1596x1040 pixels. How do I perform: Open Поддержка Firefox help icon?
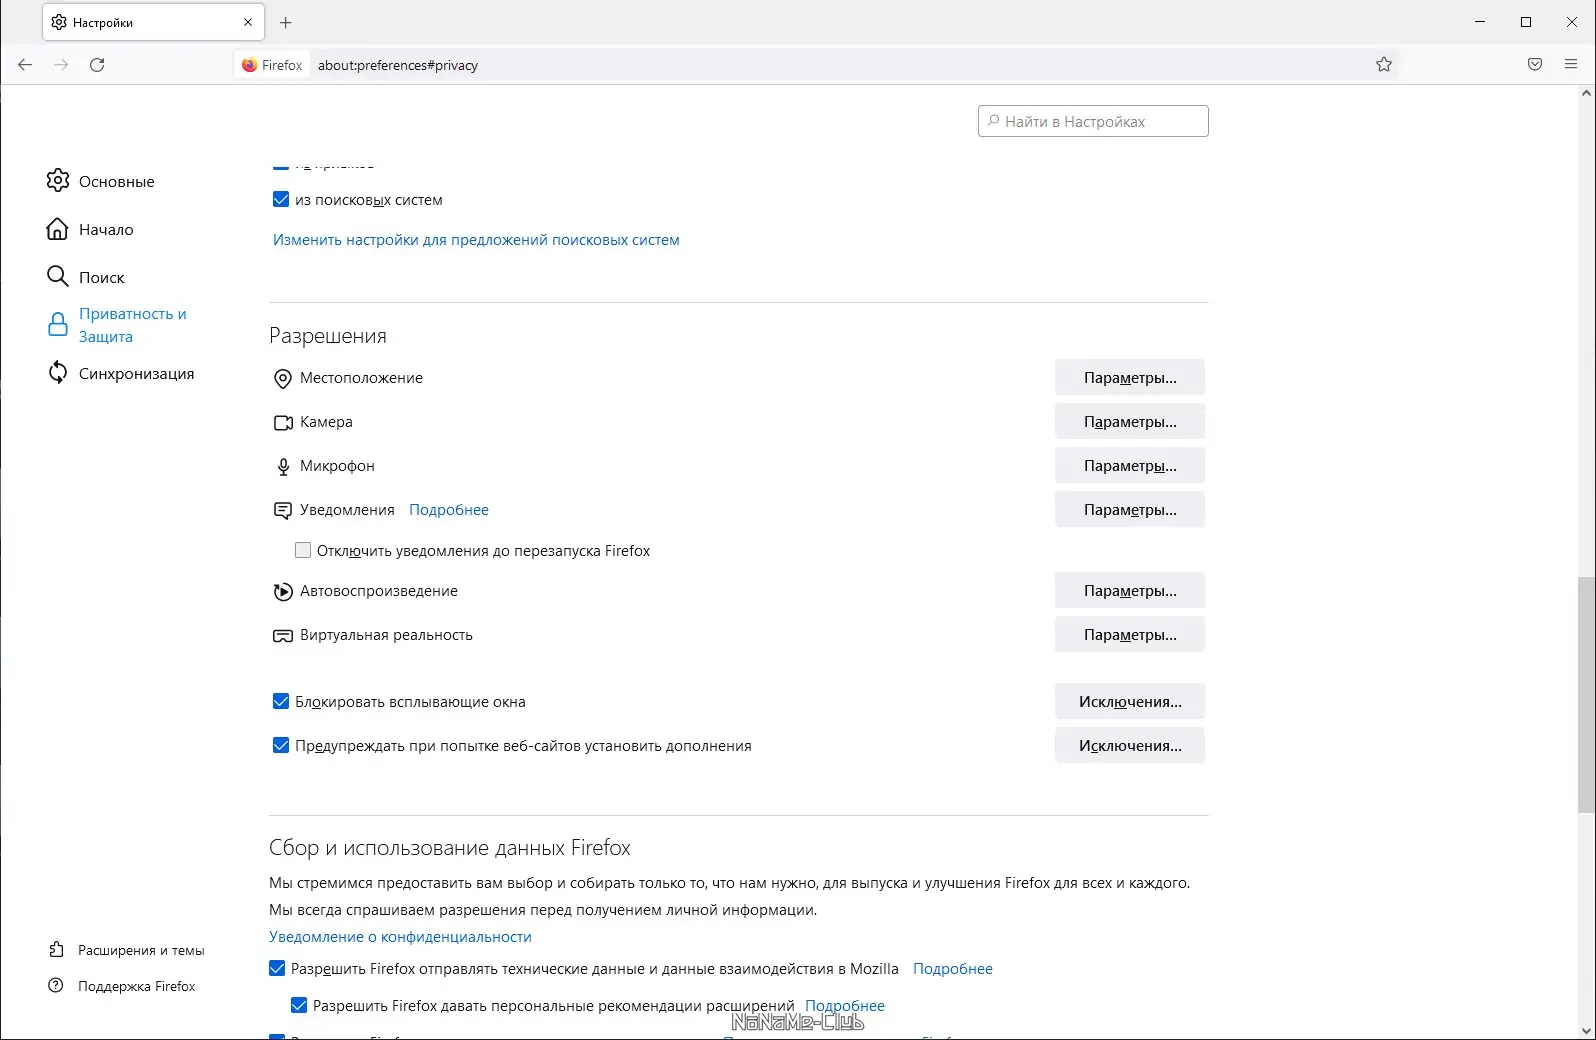(57, 986)
